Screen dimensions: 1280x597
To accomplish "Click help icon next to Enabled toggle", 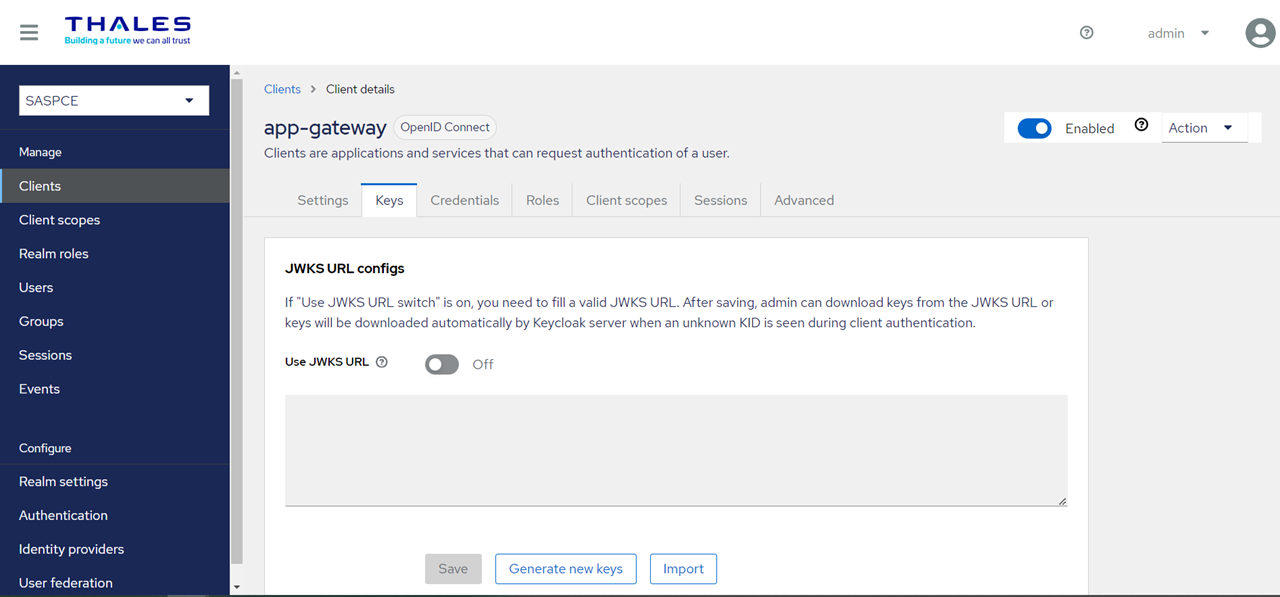I will (x=1141, y=126).
